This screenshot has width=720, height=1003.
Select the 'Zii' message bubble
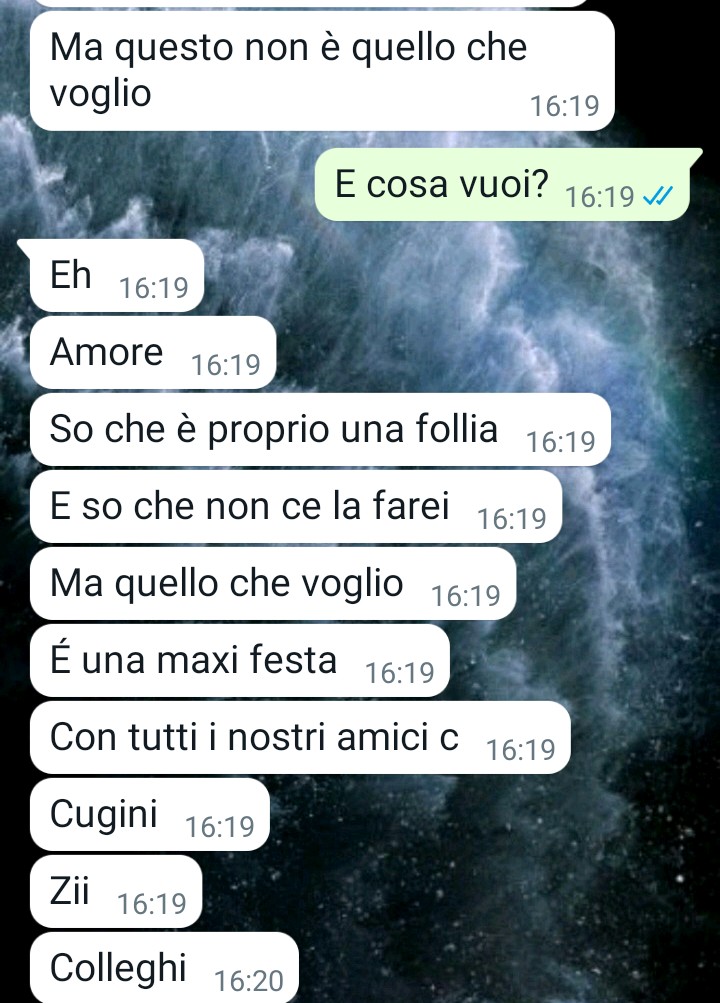(116, 892)
